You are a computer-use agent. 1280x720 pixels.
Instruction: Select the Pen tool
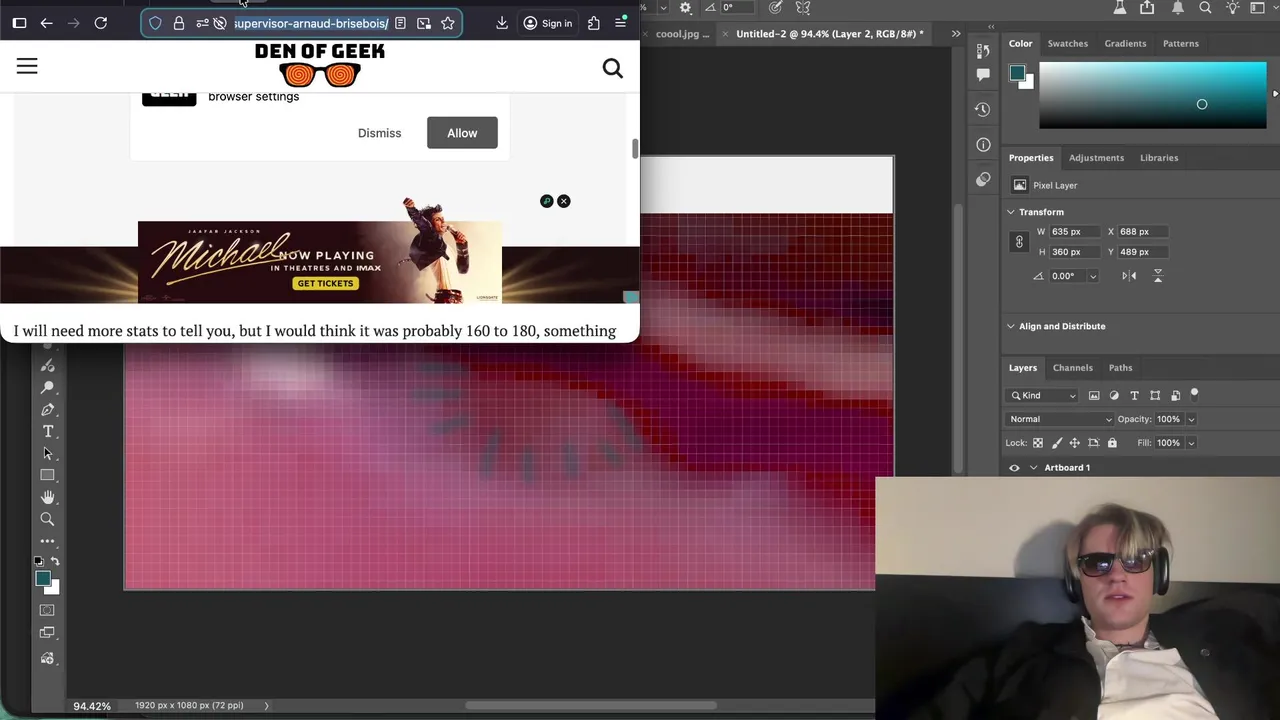(x=48, y=409)
